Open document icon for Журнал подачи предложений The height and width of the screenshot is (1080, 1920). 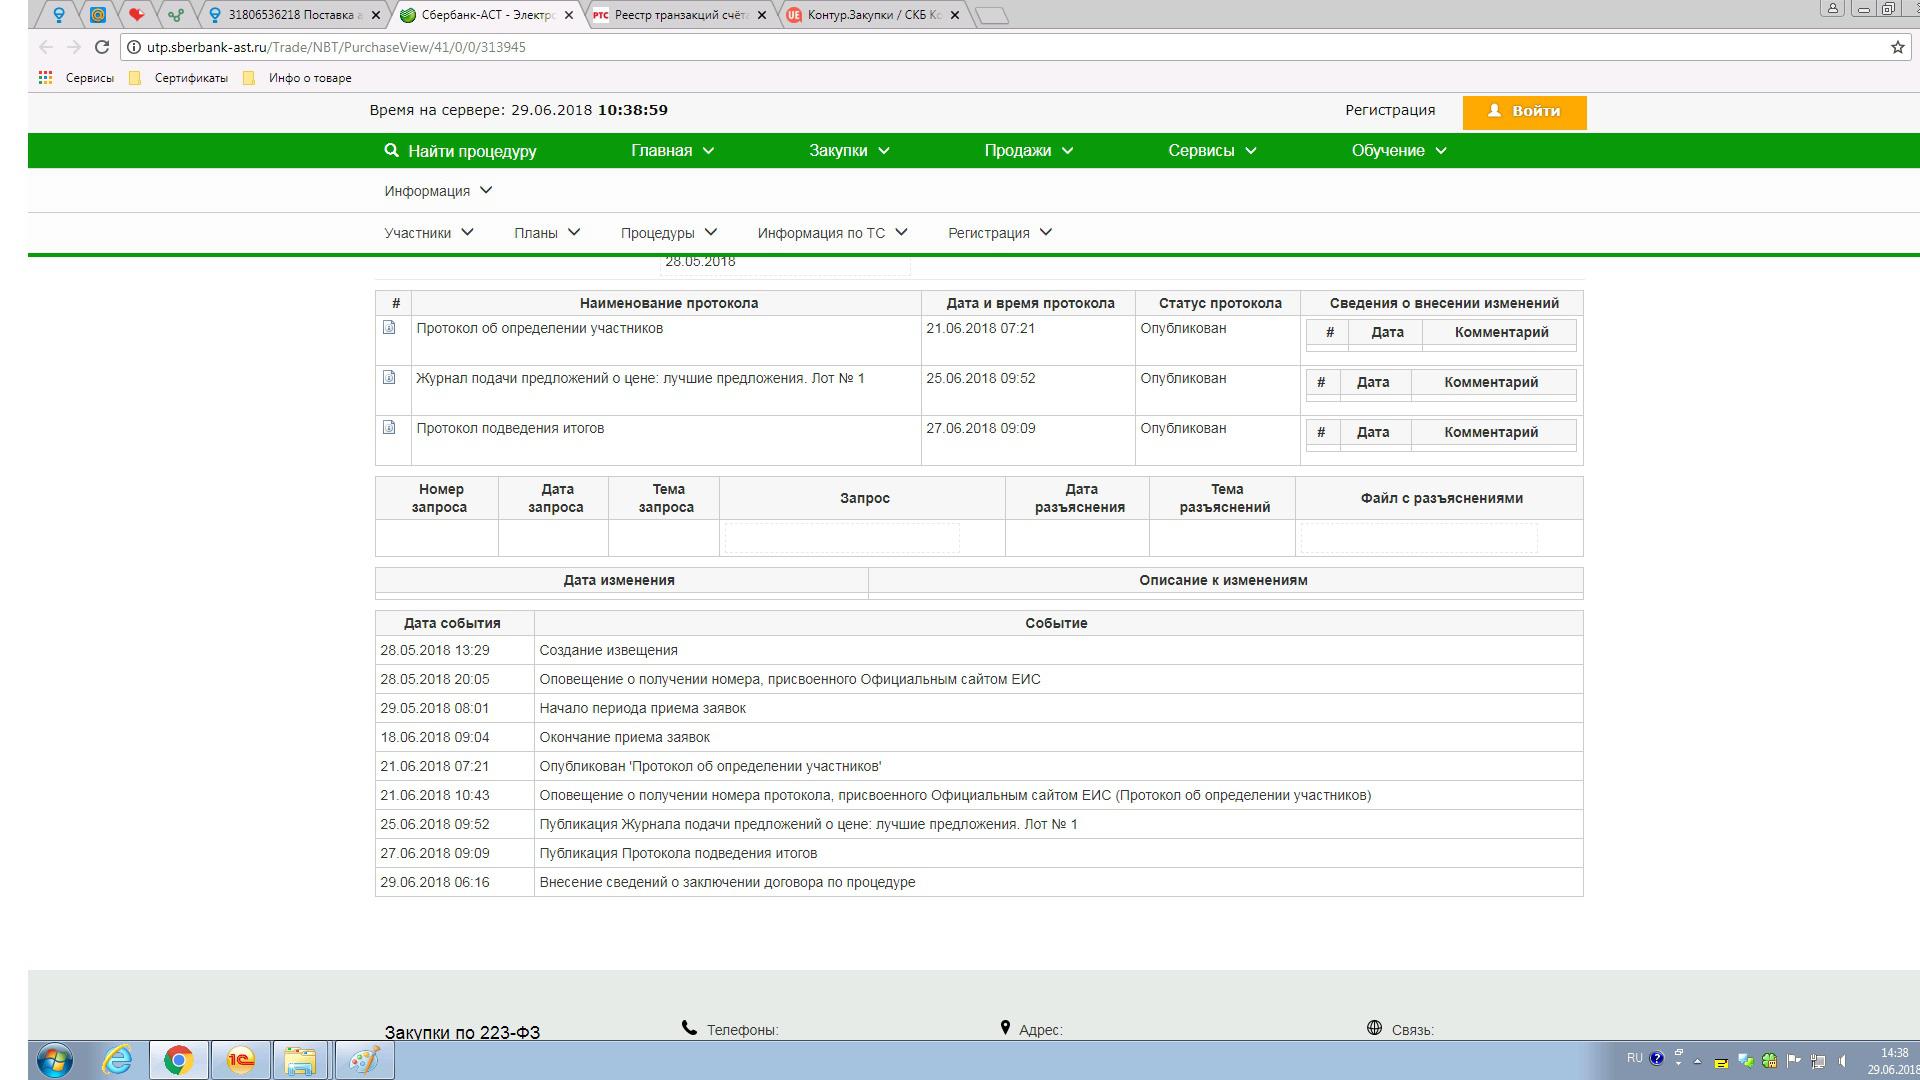point(389,378)
